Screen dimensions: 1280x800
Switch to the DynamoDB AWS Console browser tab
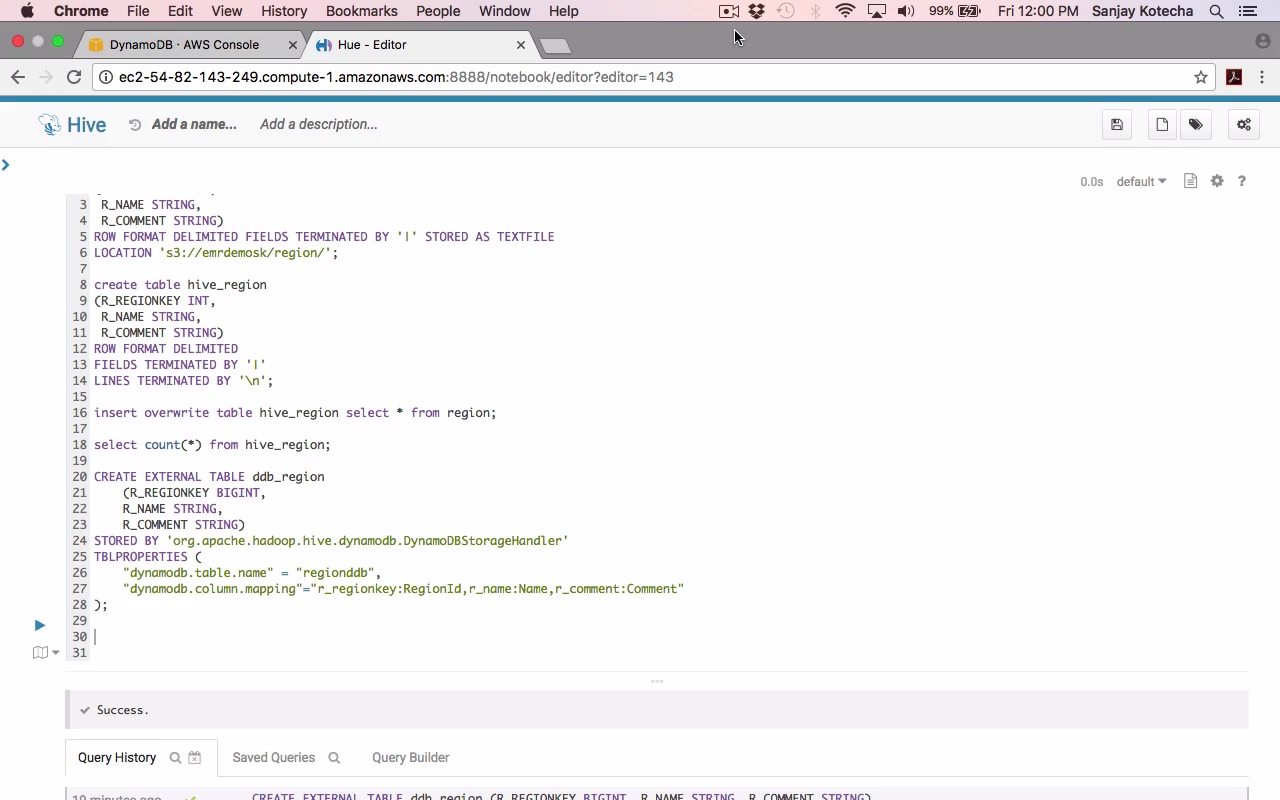pyautogui.click(x=184, y=45)
